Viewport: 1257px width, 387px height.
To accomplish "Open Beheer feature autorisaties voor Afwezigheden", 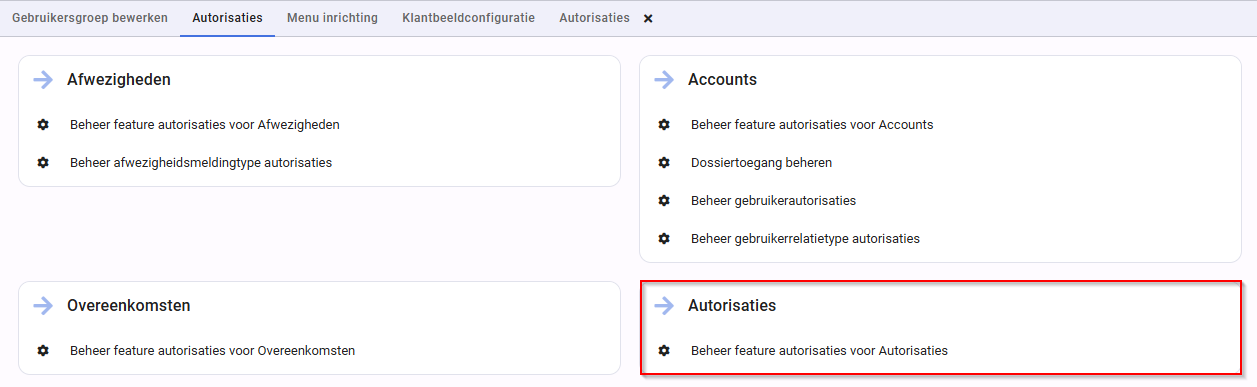I will click(205, 125).
